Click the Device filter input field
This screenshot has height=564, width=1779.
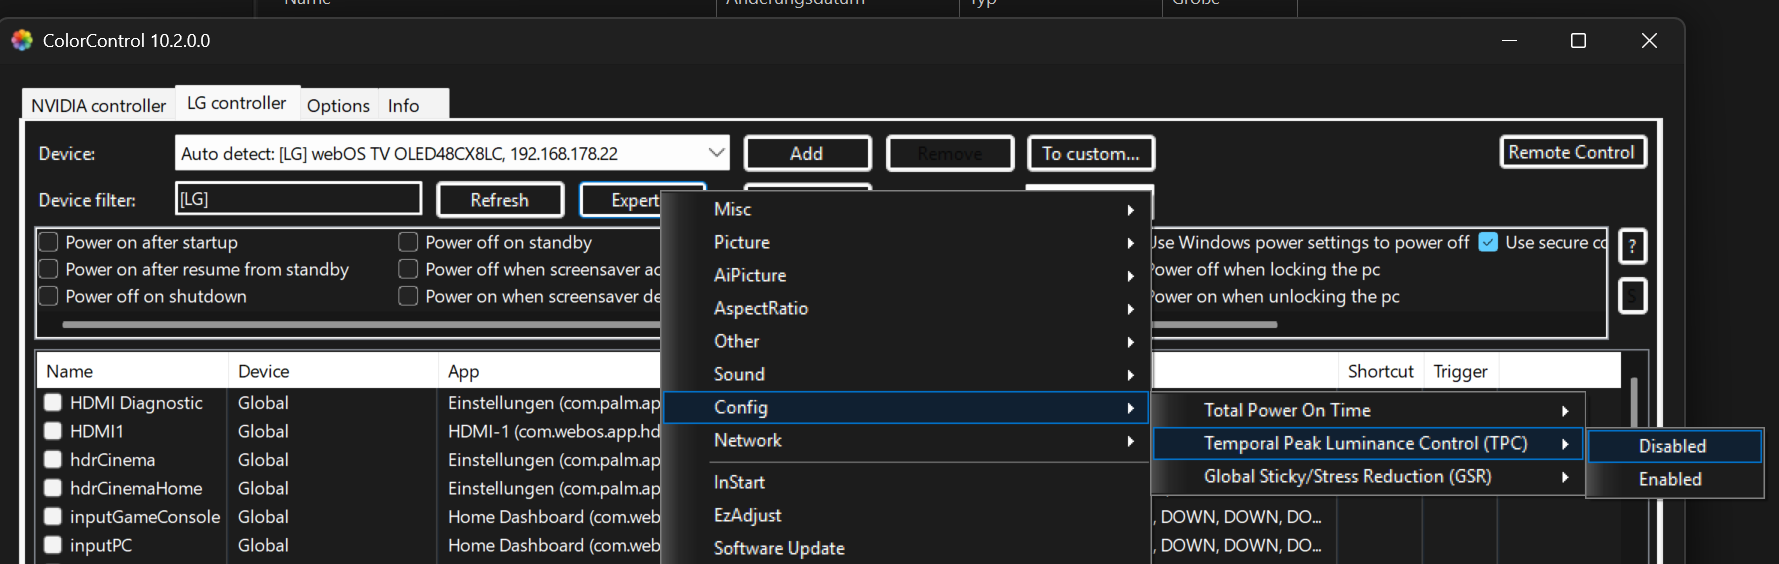(x=298, y=198)
